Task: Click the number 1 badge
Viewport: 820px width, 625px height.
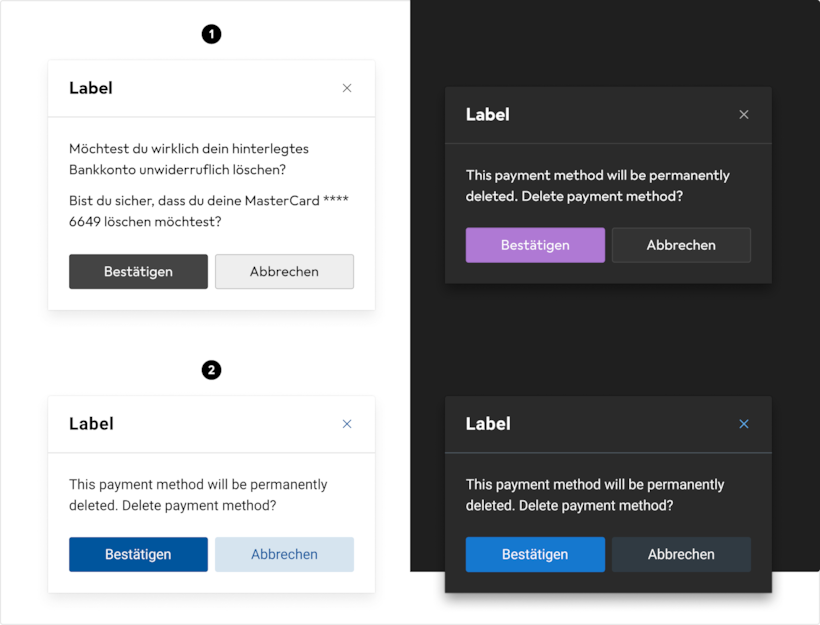Action: pos(211,35)
